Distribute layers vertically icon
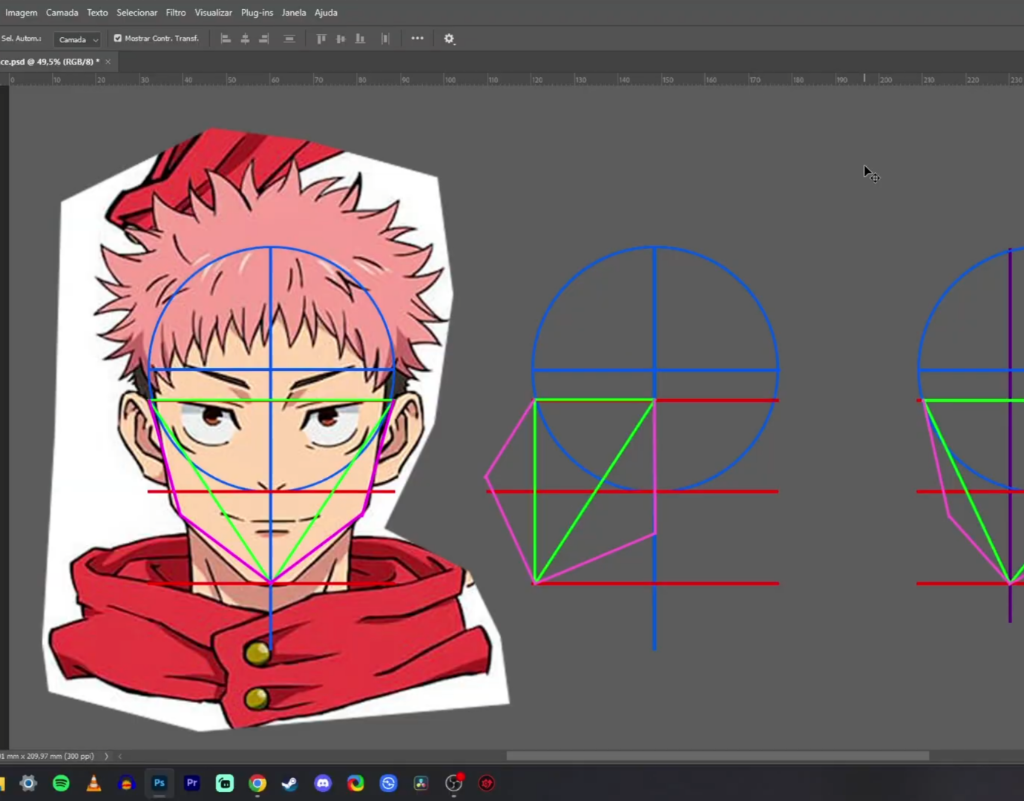 coord(289,39)
